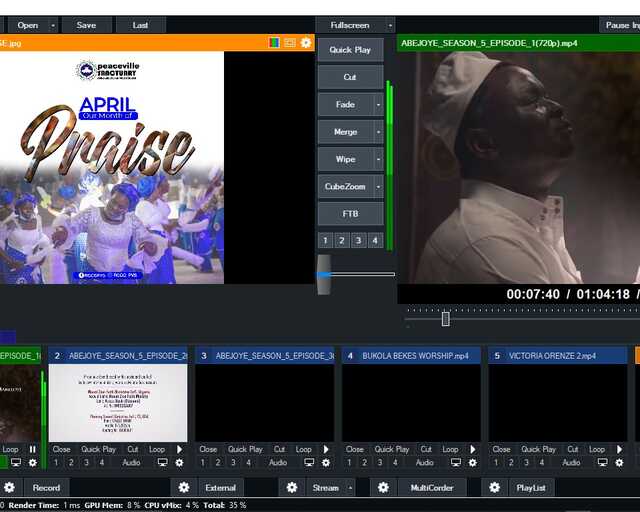Click monitor icon on BUKOLA BEKES WORSHIP input

coord(456,463)
